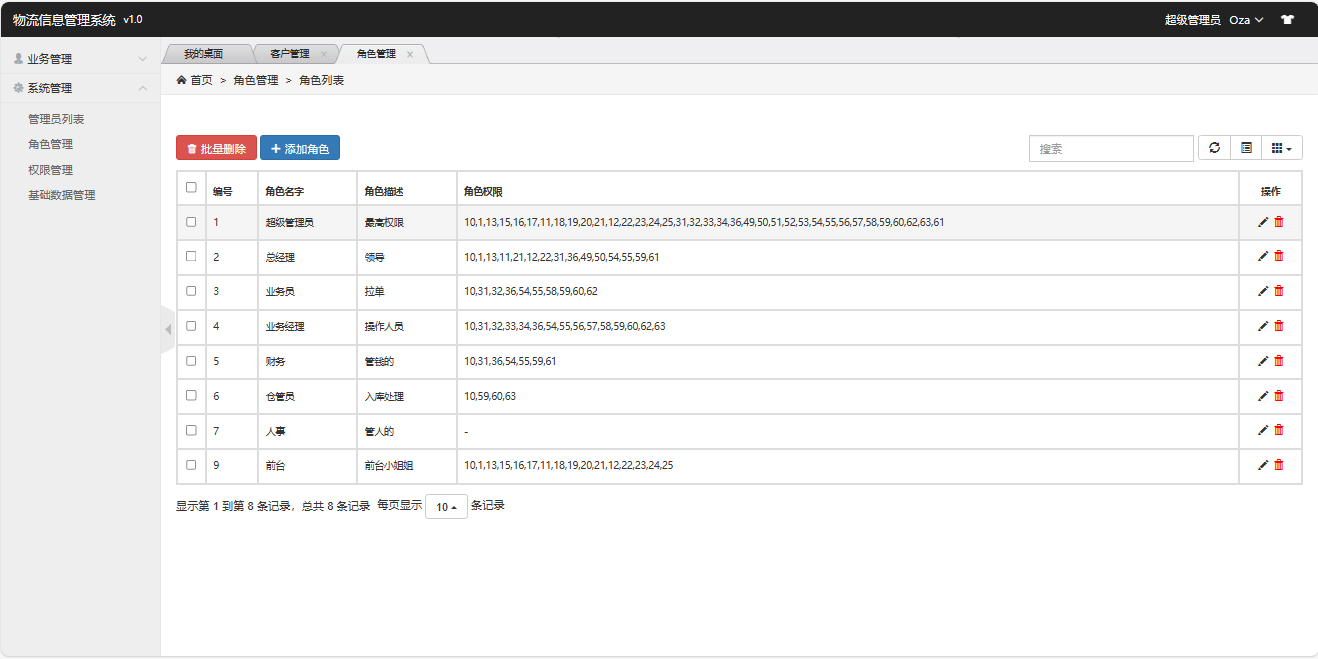Check the box for 超级管理员 row
The height and width of the screenshot is (659, 1318).
pyautogui.click(x=191, y=222)
